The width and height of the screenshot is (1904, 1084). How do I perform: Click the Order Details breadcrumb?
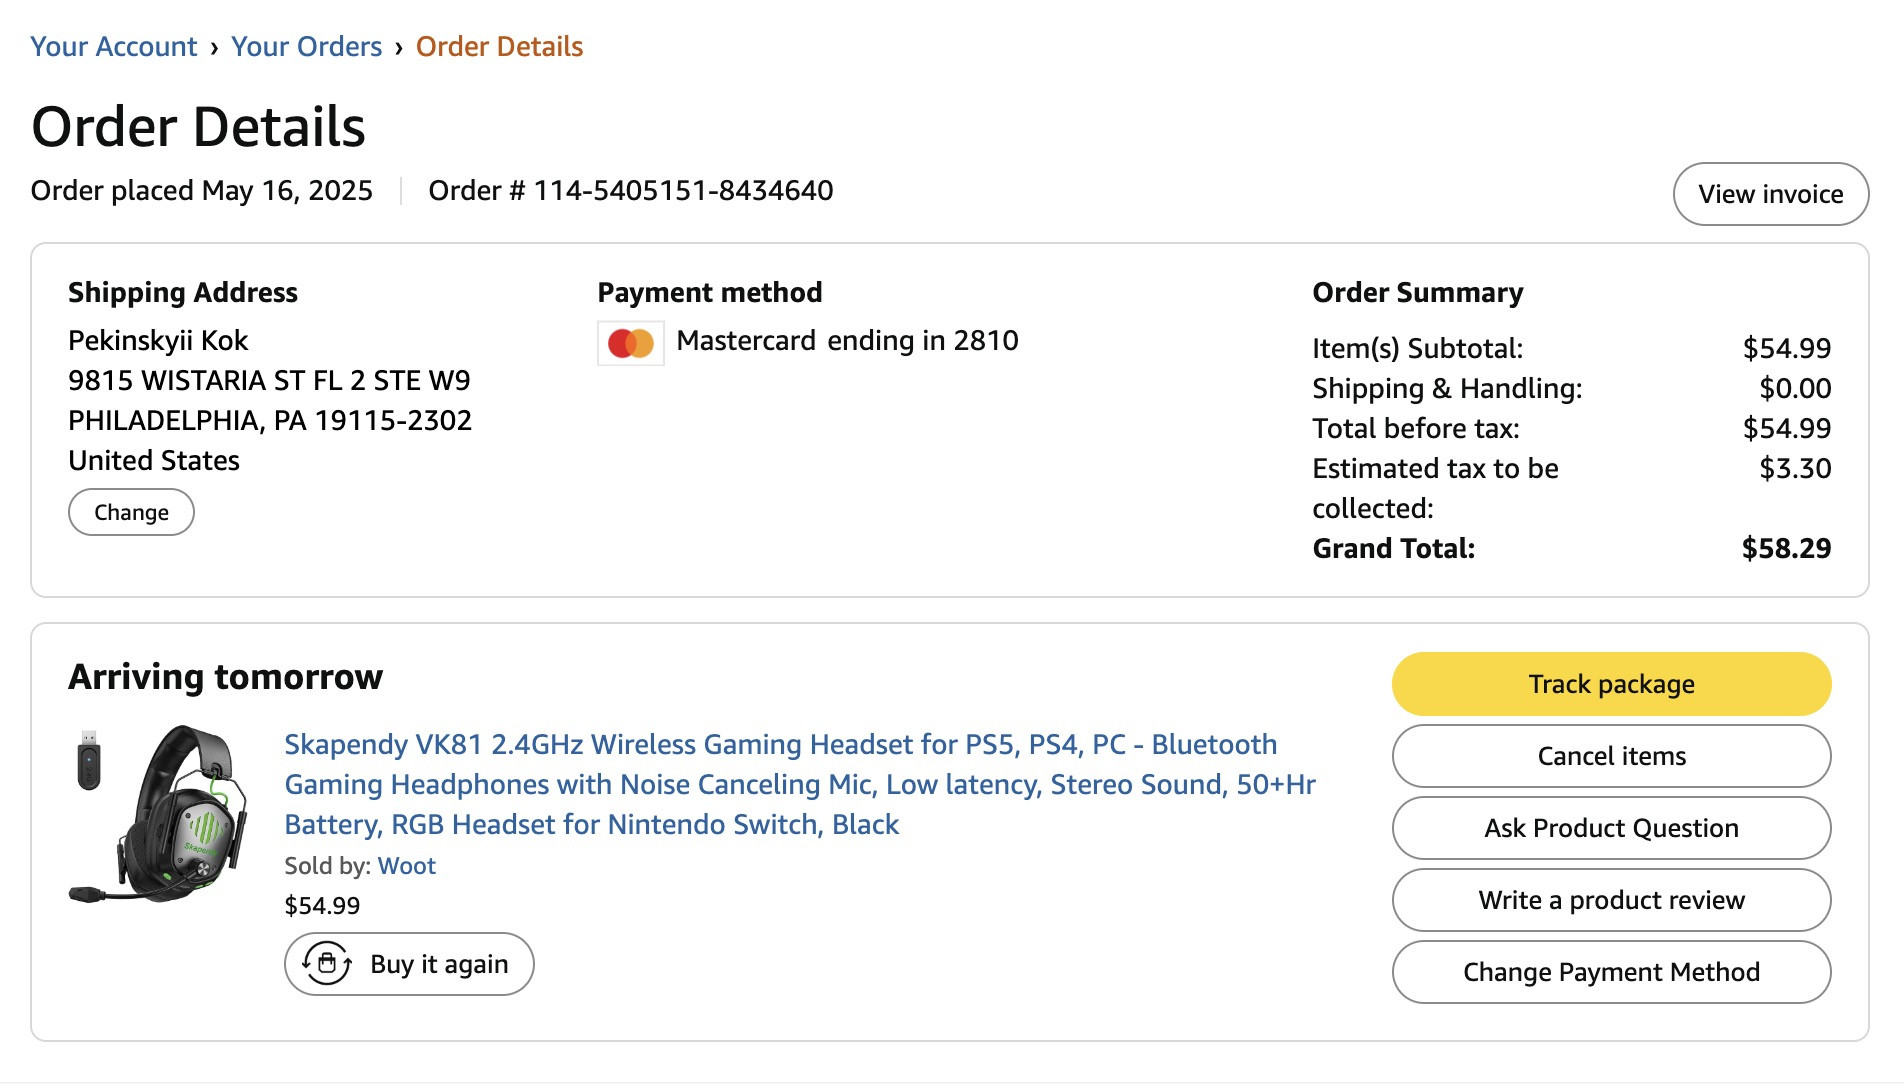pyautogui.click(x=499, y=46)
